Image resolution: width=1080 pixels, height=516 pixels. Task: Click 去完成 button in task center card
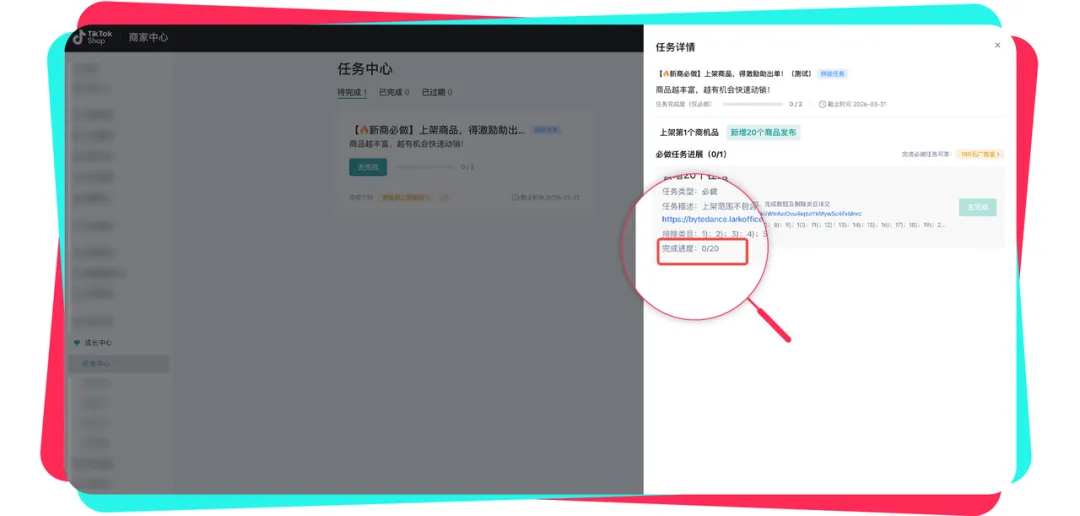(x=368, y=167)
